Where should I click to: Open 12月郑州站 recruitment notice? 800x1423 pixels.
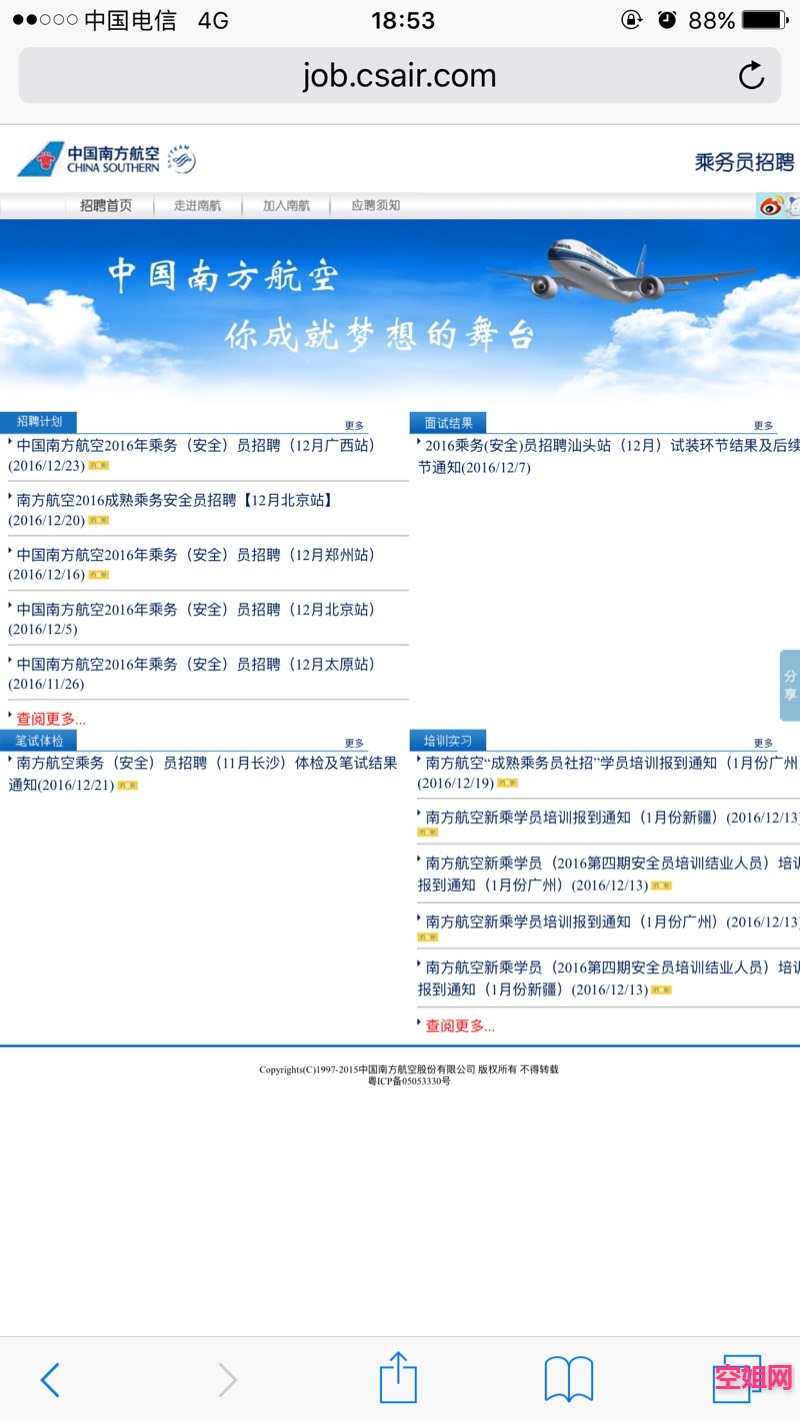pyautogui.click(x=195, y=564)
